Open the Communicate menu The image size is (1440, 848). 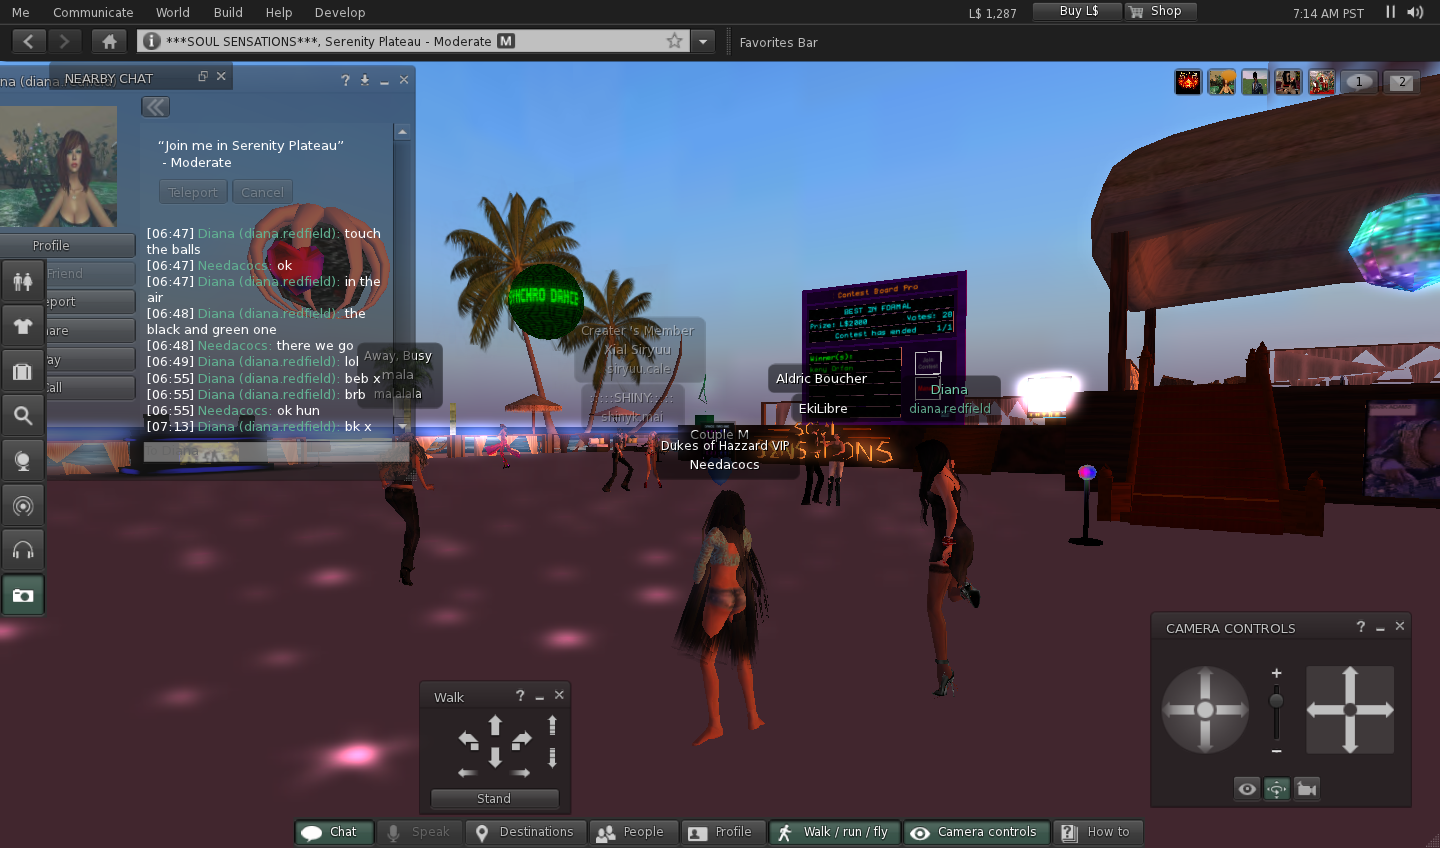(93, 12)
